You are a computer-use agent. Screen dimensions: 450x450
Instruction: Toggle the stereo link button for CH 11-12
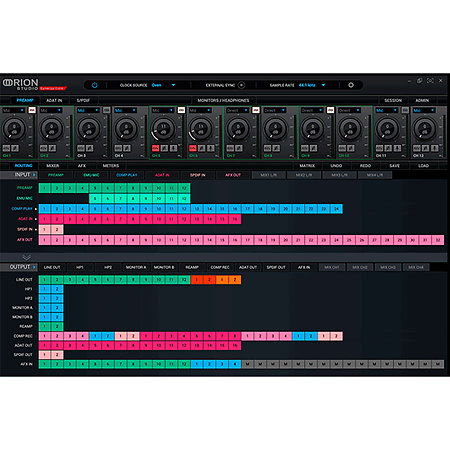click(405, 110)
